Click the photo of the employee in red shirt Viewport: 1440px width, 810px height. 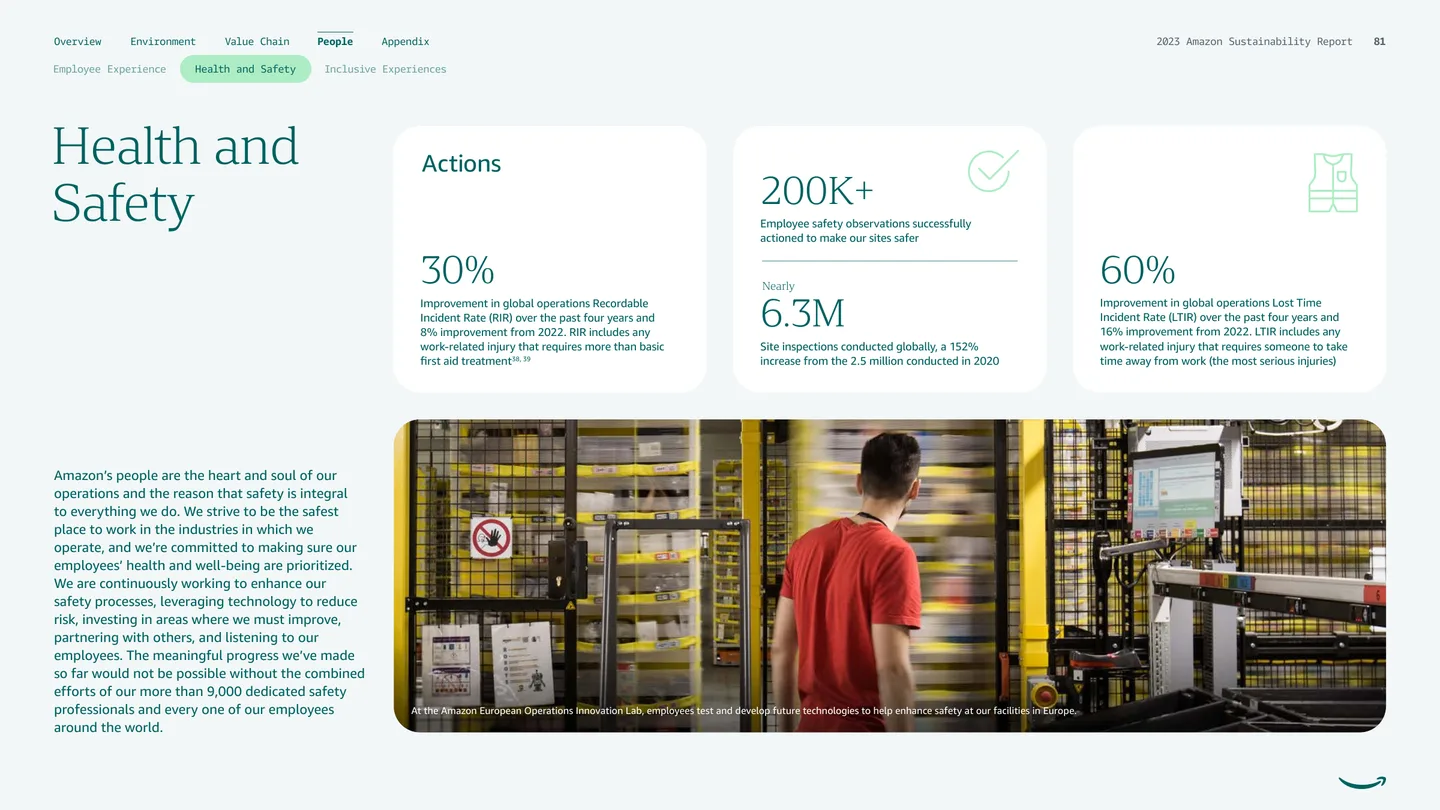tap(890, 575)
